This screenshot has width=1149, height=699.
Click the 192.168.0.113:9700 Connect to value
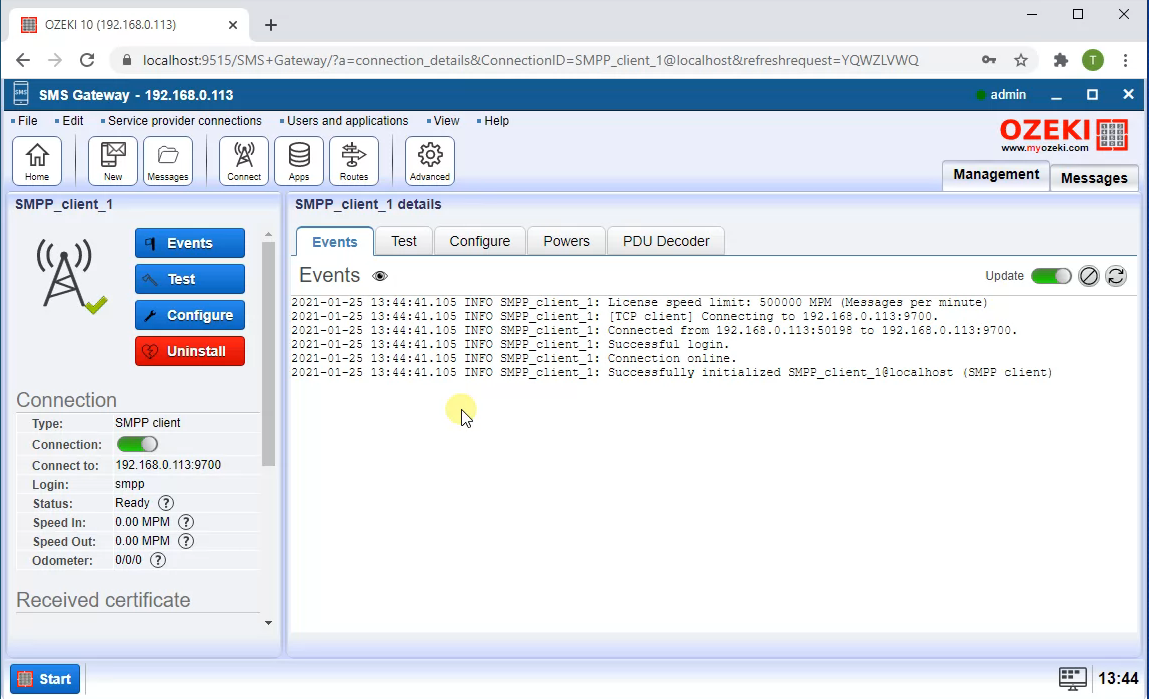point(168,465)
